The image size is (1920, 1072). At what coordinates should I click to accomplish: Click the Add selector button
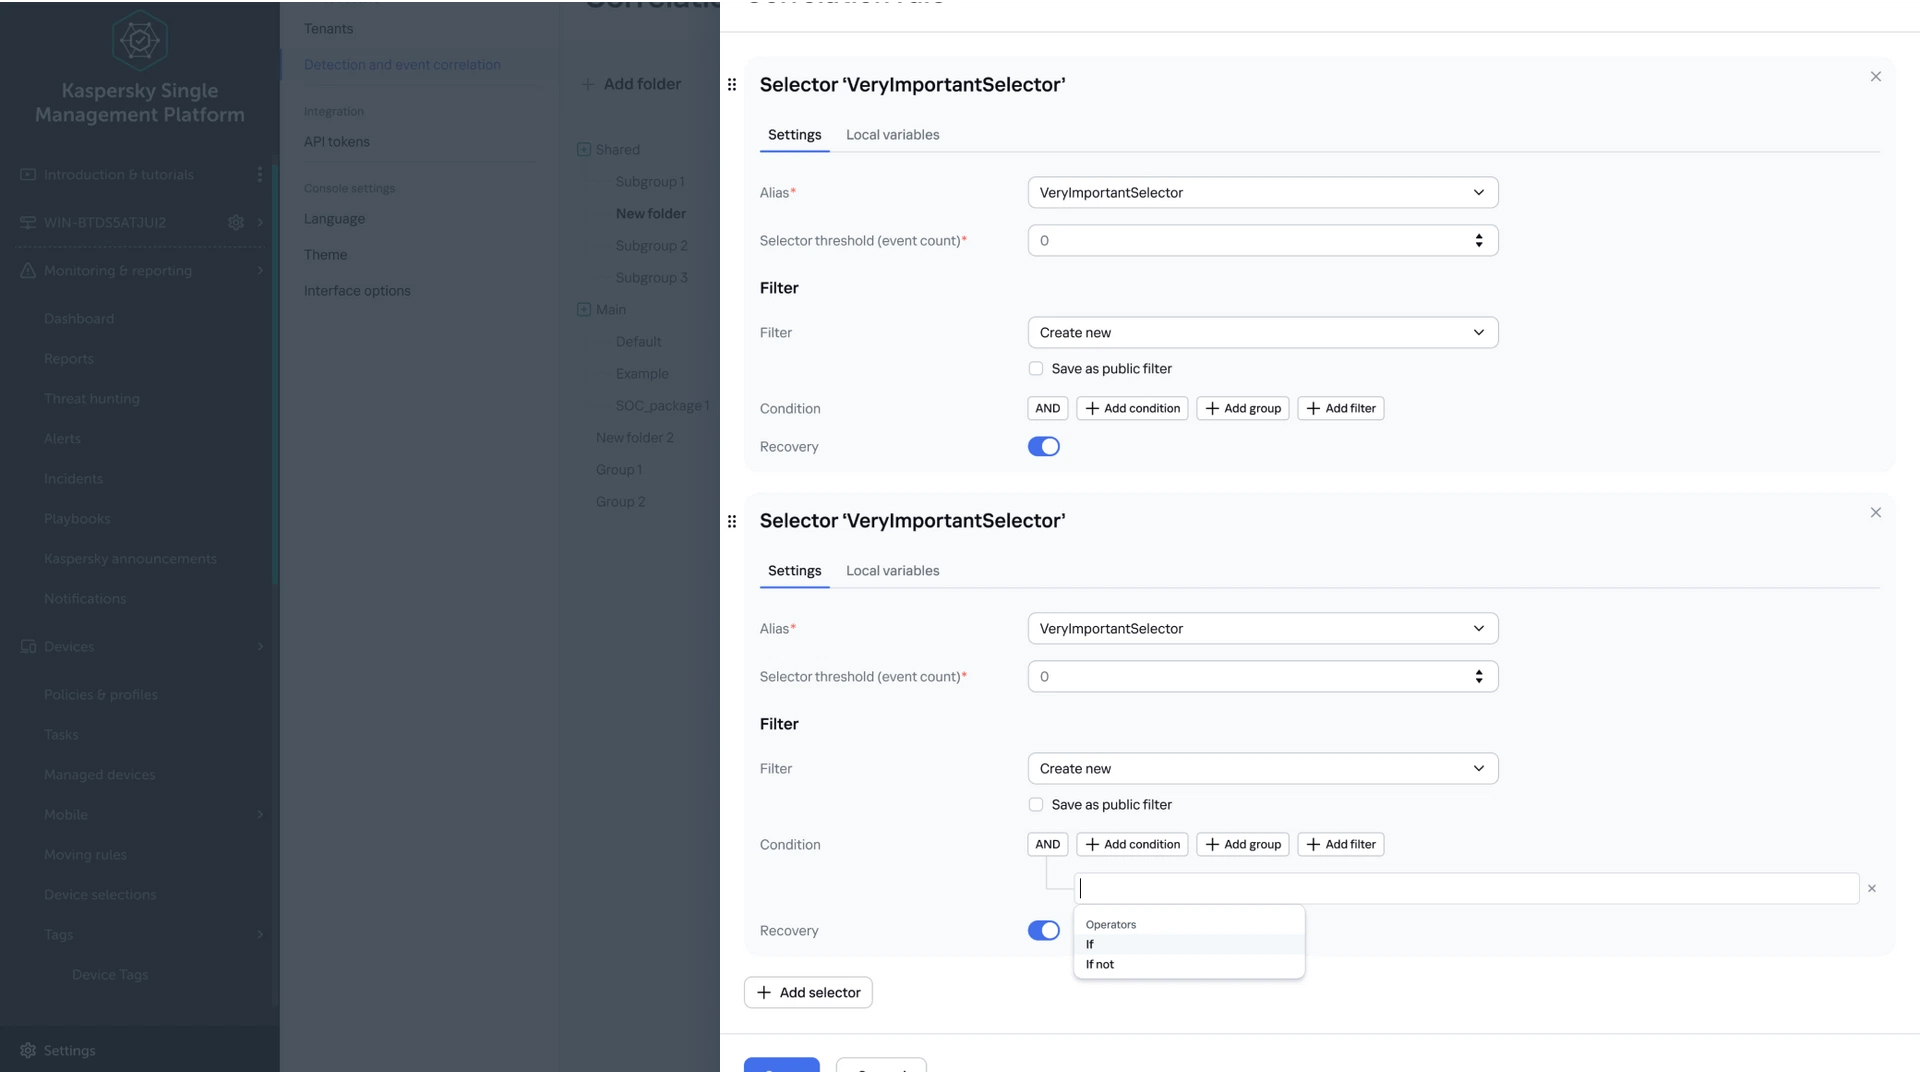[808, 992]
